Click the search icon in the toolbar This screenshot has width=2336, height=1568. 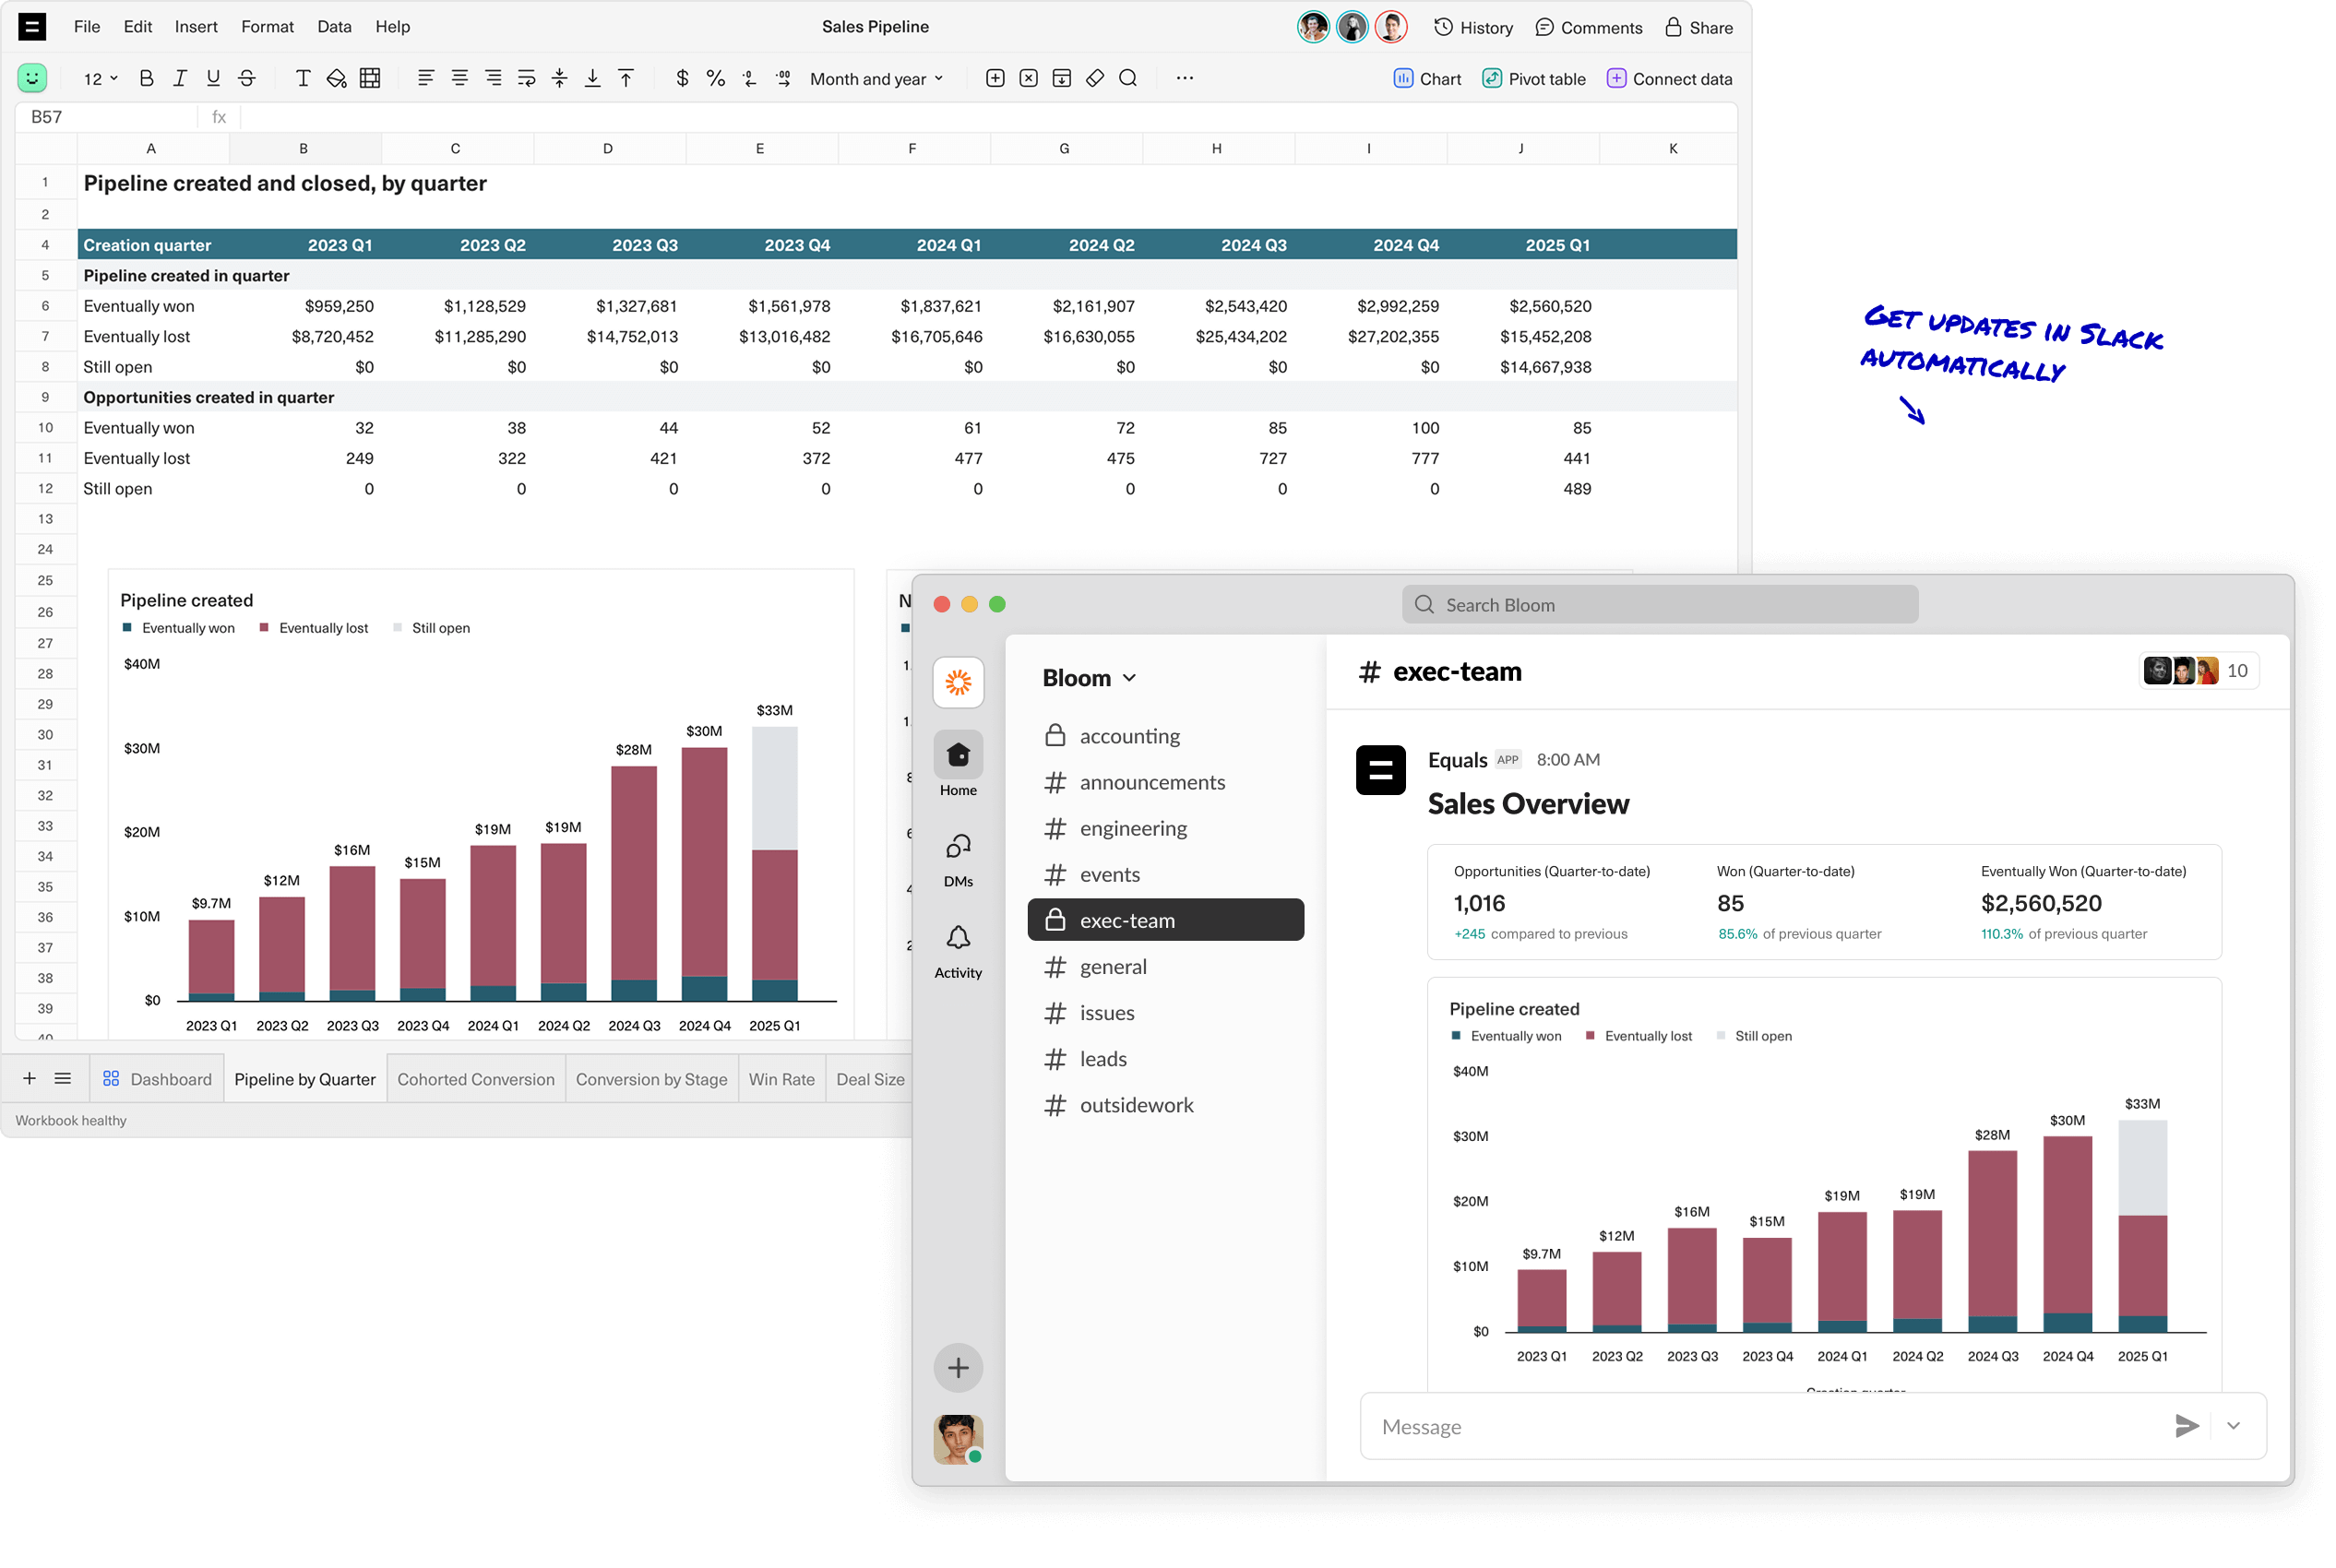(1129, 78)
